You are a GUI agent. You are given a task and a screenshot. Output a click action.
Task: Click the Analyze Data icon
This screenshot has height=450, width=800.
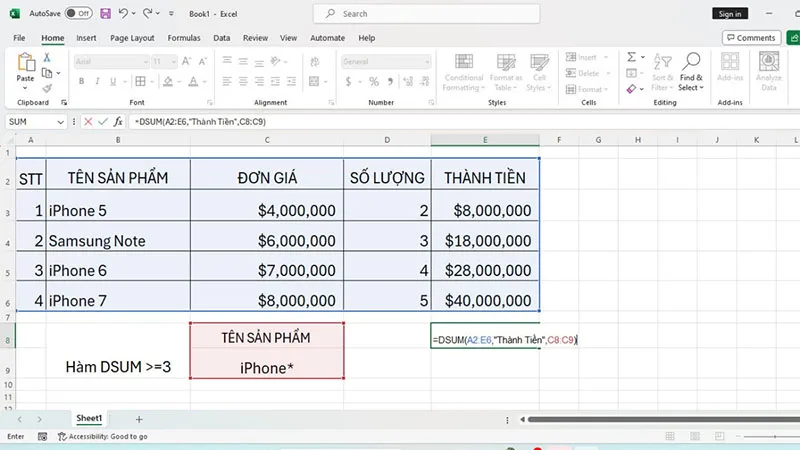coord(769,61)
